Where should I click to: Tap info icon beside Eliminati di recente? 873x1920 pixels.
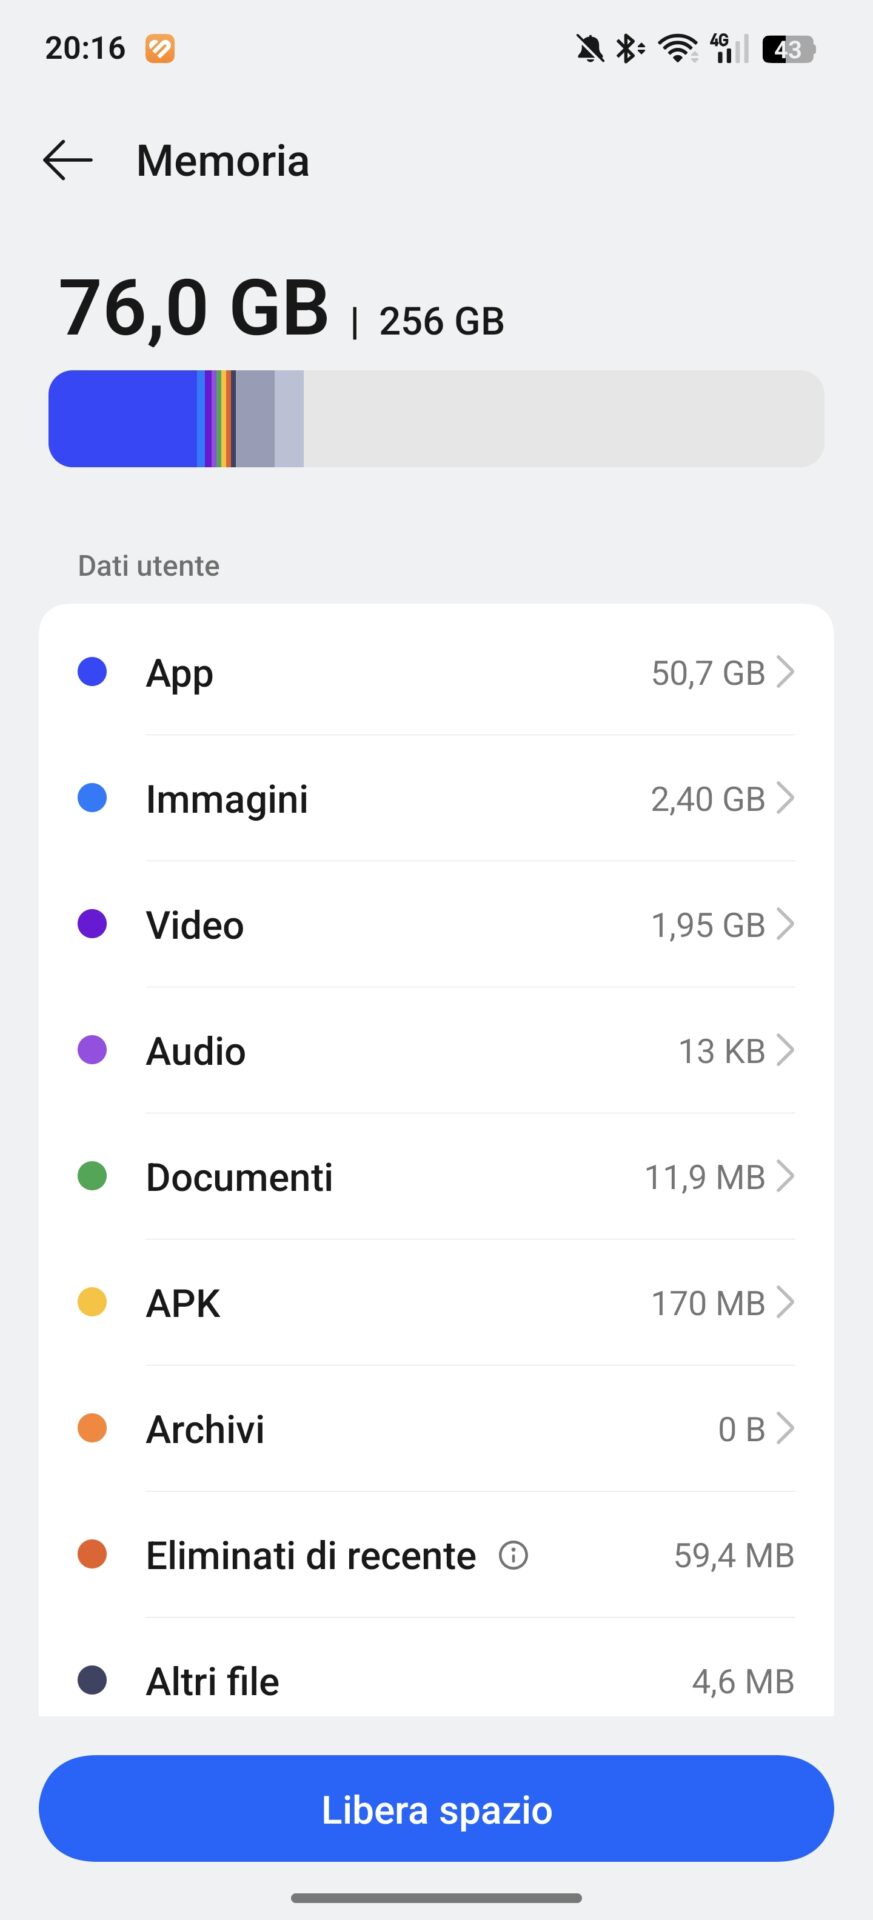point(513,1555)
